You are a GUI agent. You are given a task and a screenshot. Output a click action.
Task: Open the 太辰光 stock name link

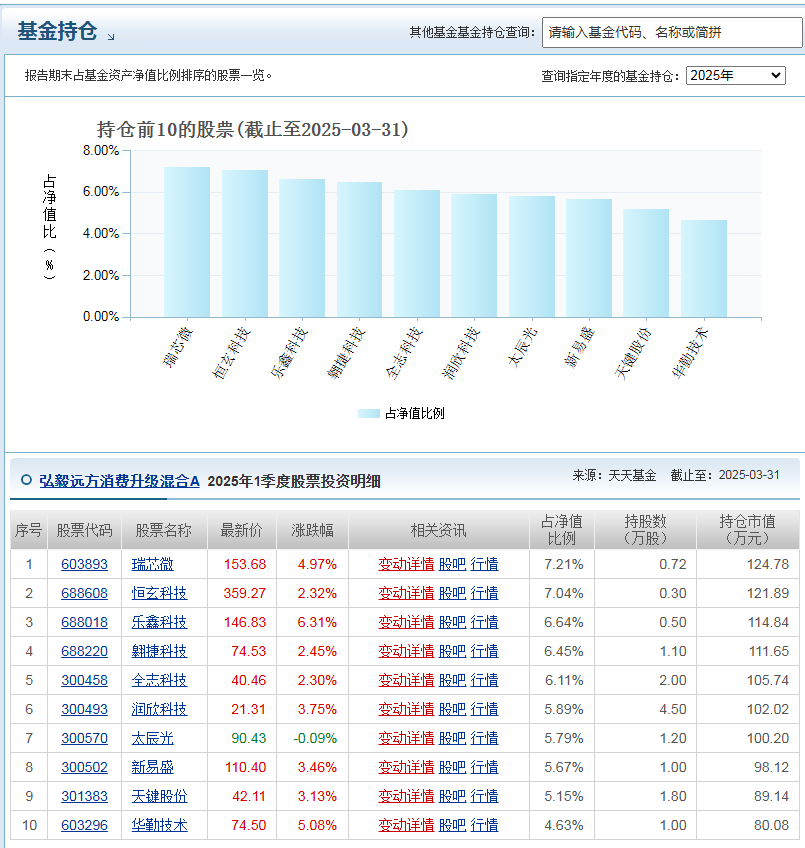tap(153, 738)
